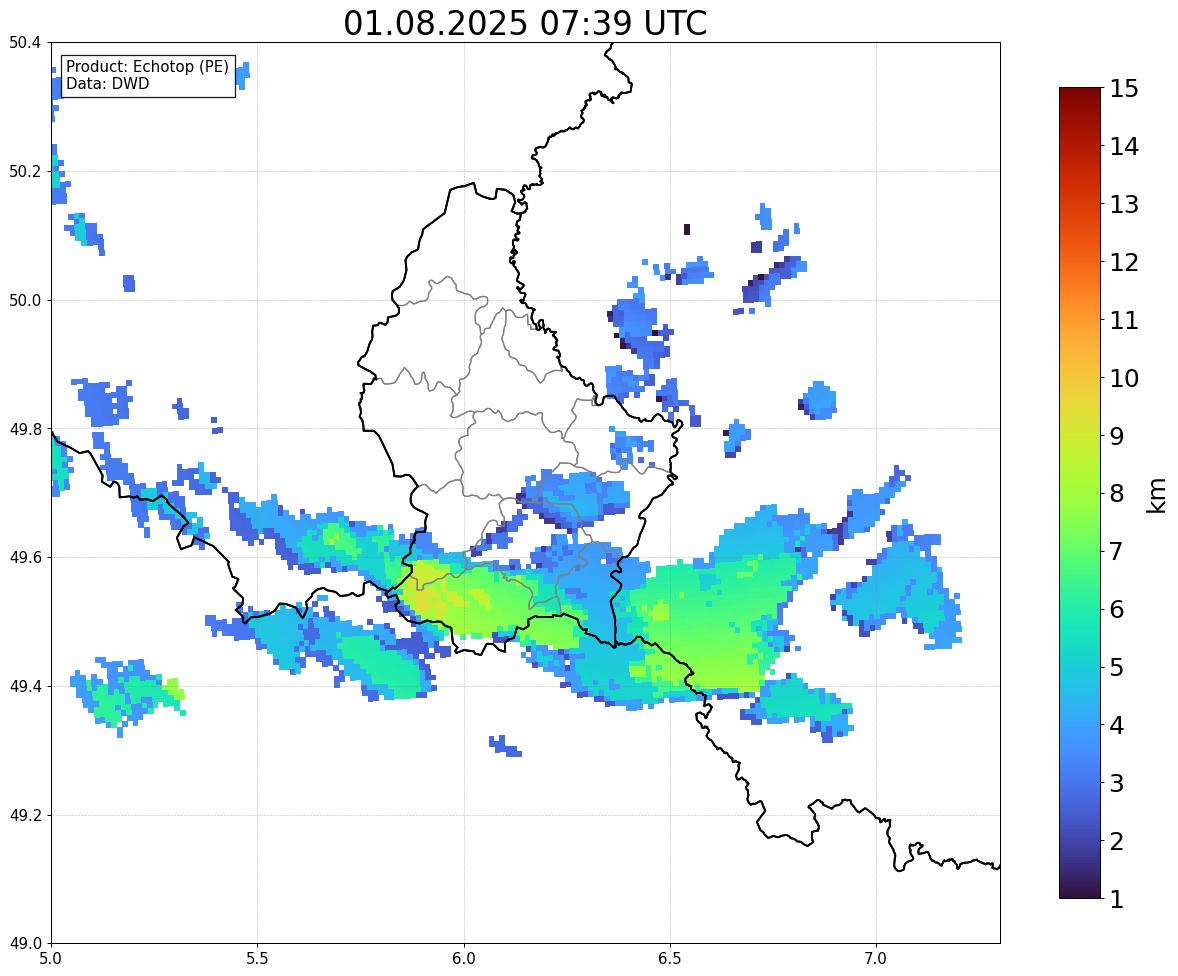
Task: Click the title '01.08.2025 07:39 UTC'
Action: tap(525, 23)
